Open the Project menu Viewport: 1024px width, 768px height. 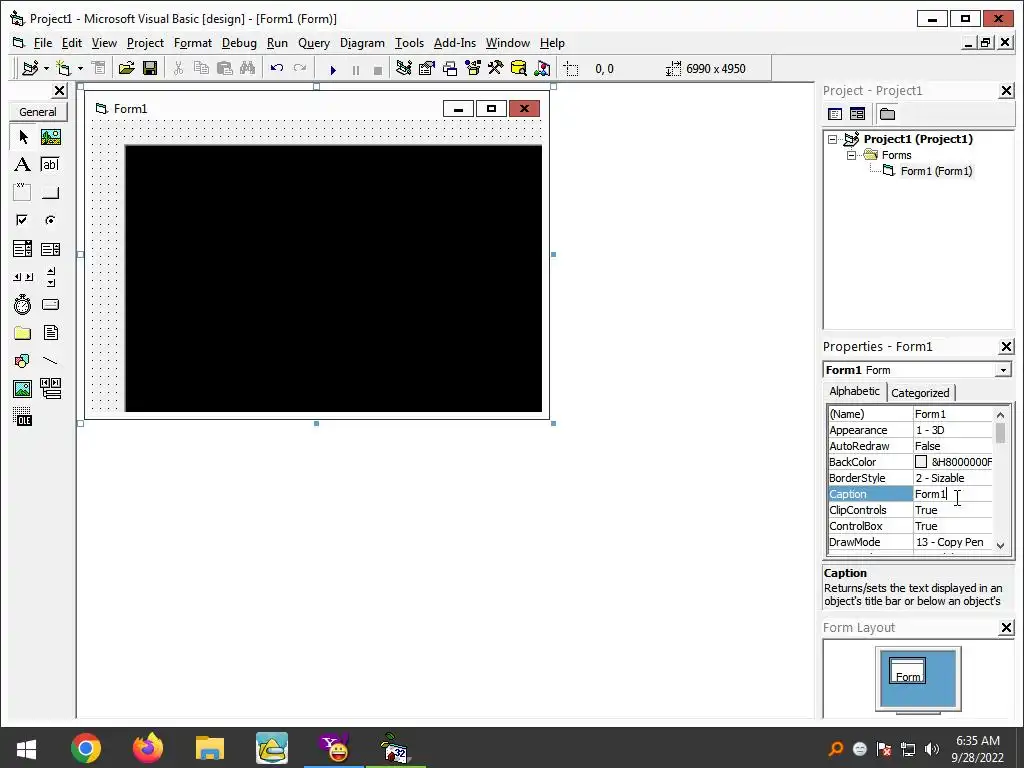(x=145, y=43)
